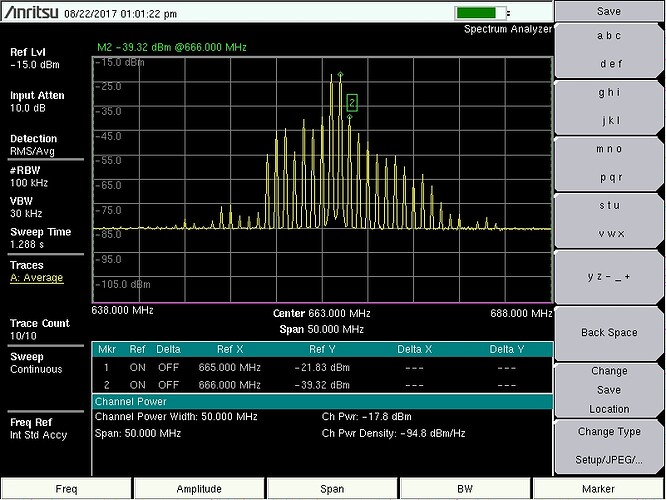Click the 'A: Average' trace link
The image size is (666, 500).
(37, 278)
